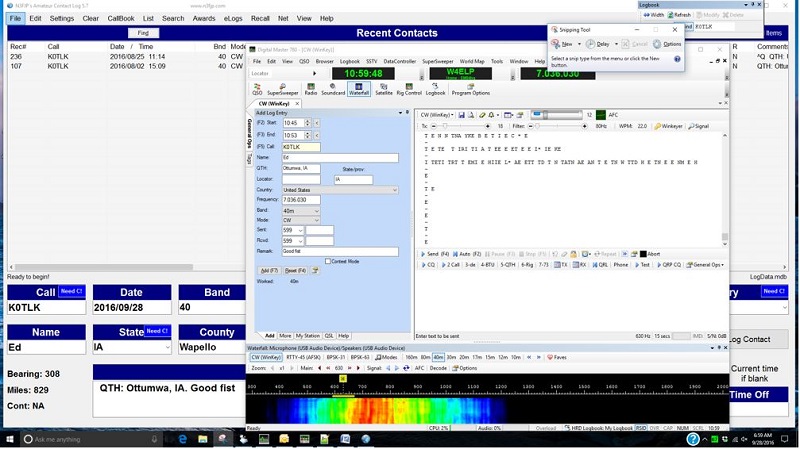
Task: Open Program Options in Digital Master
Action: point(470,89)
